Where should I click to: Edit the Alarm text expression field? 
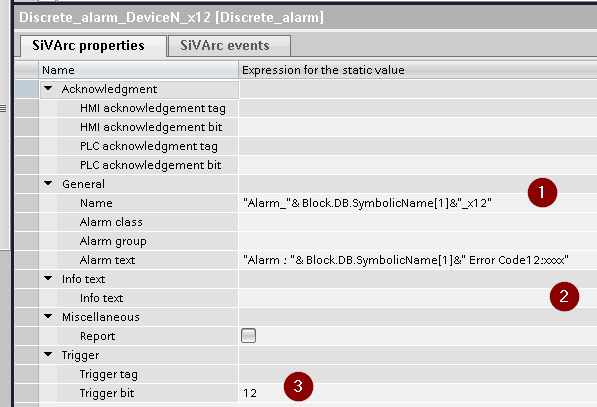418,260
